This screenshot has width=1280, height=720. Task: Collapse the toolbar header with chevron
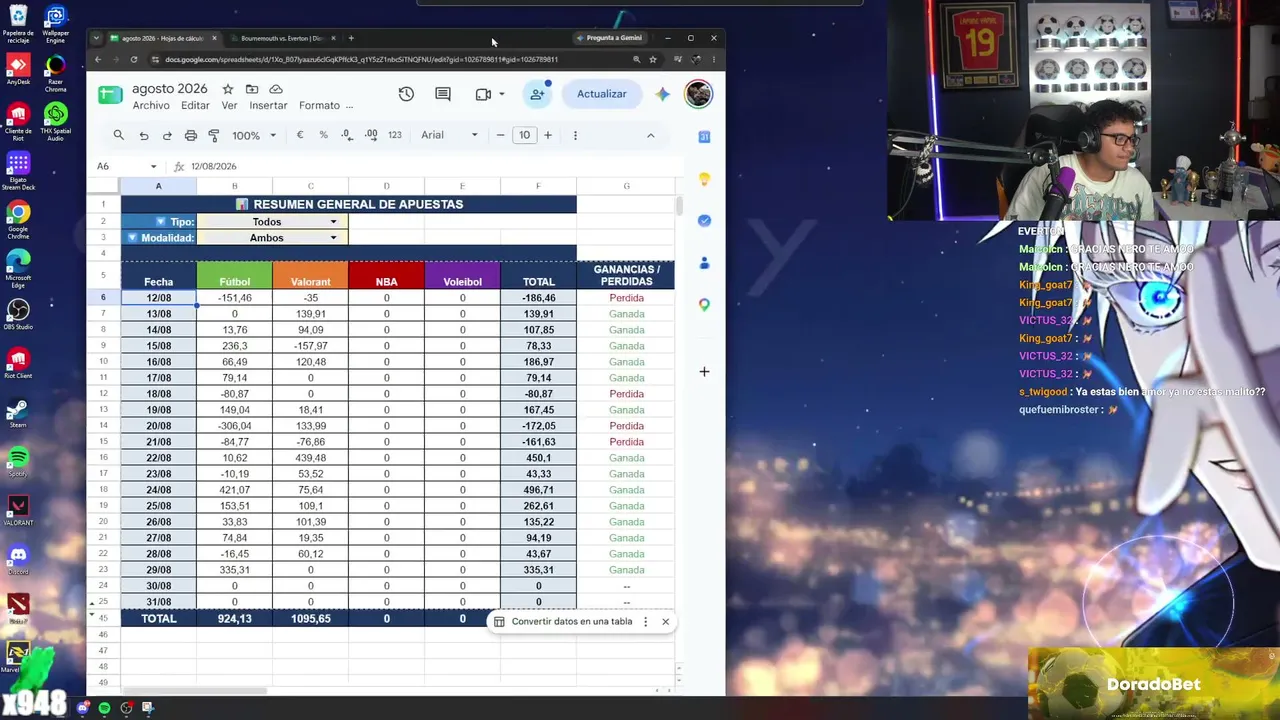click(650, 135)
